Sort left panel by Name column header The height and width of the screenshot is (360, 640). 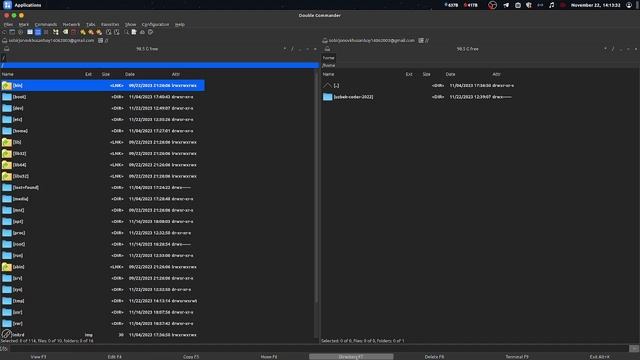(8, 74)
